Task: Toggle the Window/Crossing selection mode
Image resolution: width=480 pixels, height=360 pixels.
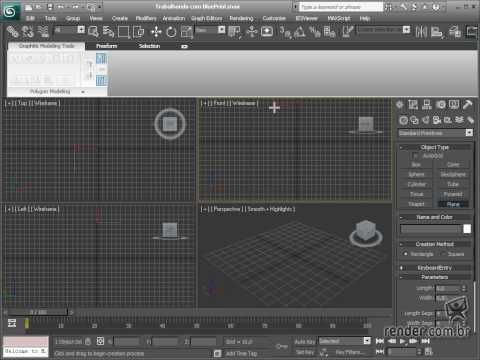Action: coord(138,32)
